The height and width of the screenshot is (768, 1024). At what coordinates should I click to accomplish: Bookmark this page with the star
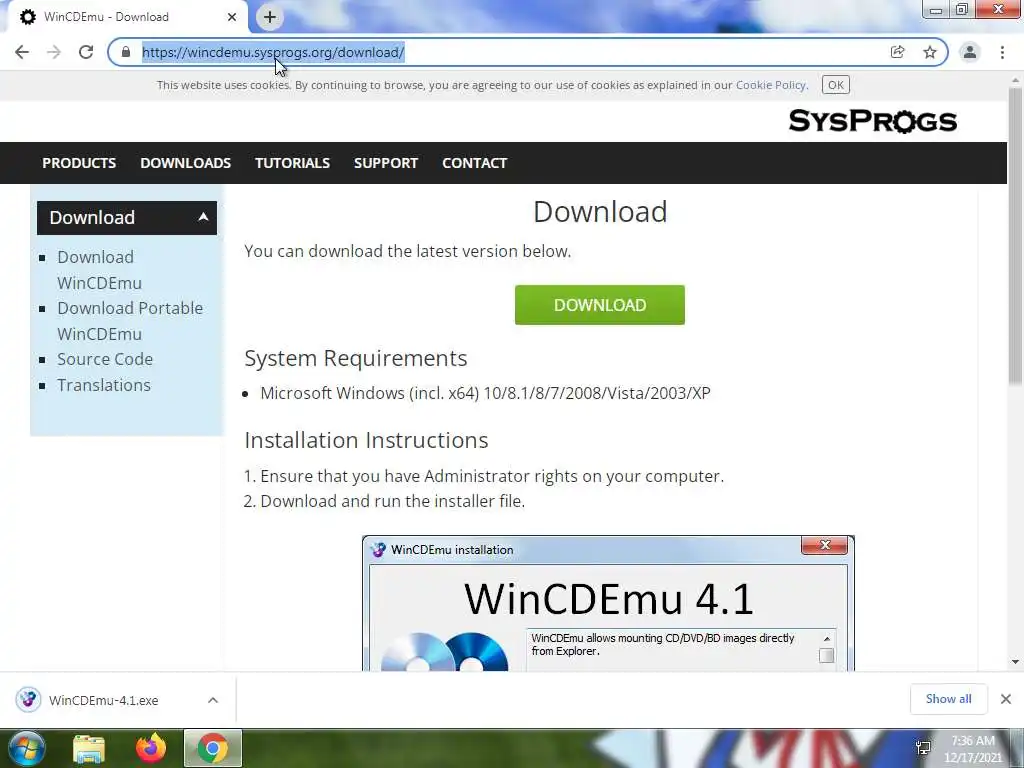tap(930, 52)
